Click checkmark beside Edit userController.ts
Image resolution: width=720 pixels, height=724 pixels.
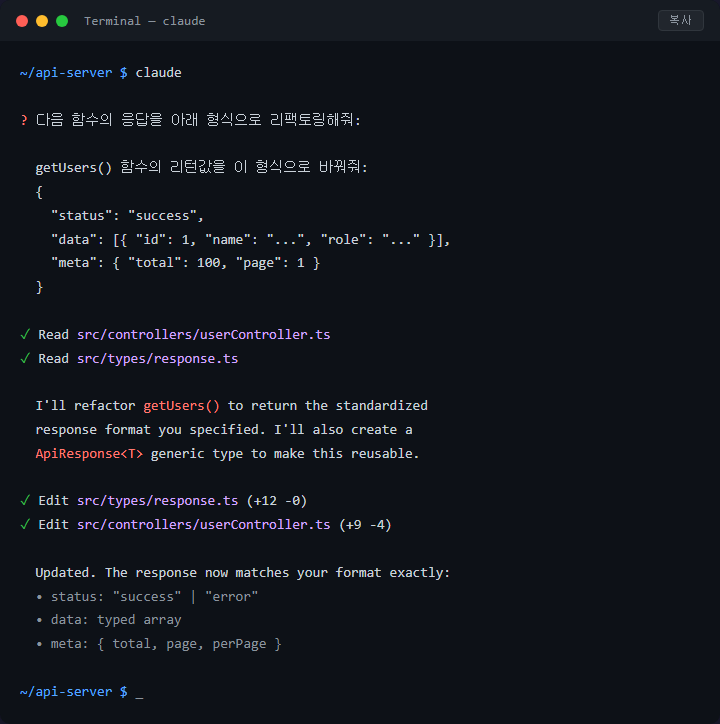pos(25,524)
